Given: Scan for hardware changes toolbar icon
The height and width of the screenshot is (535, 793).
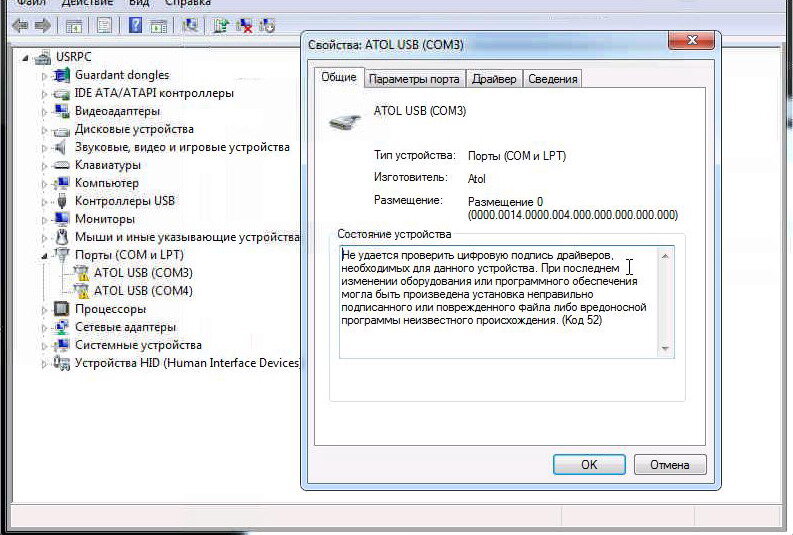Looking at the screenshot, I should tap(190, 25).
